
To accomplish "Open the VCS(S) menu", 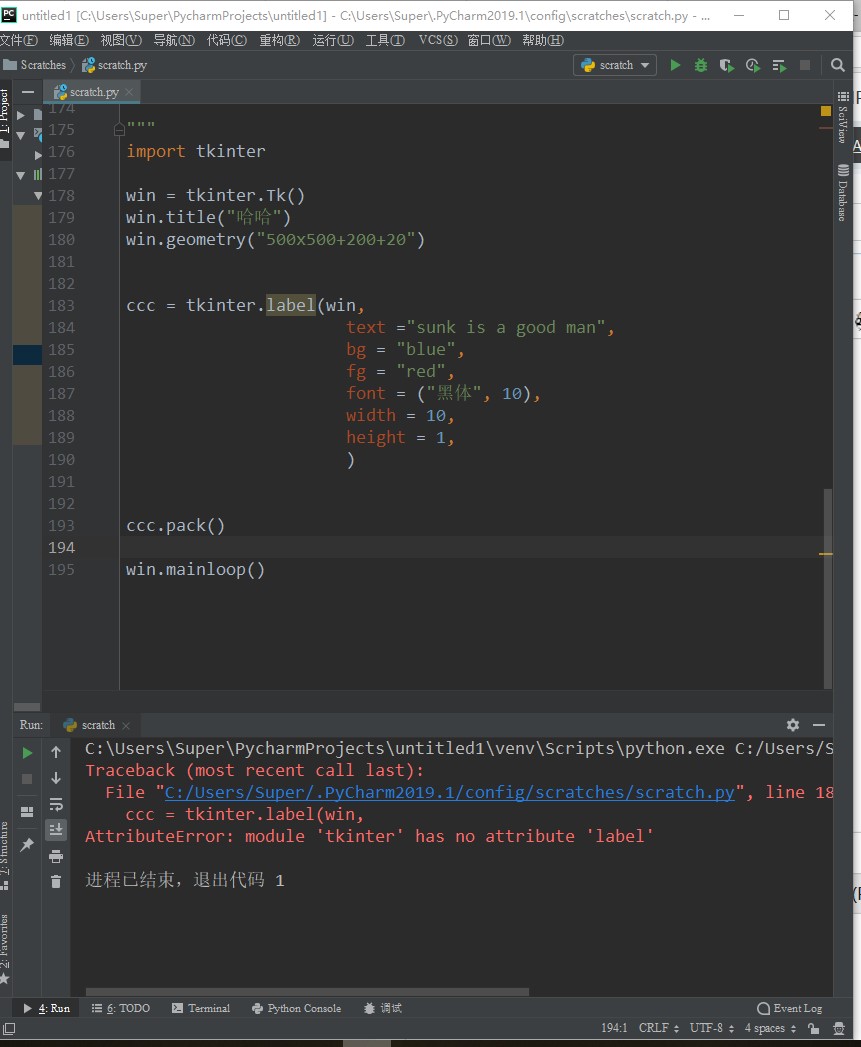I will point(438,40).
